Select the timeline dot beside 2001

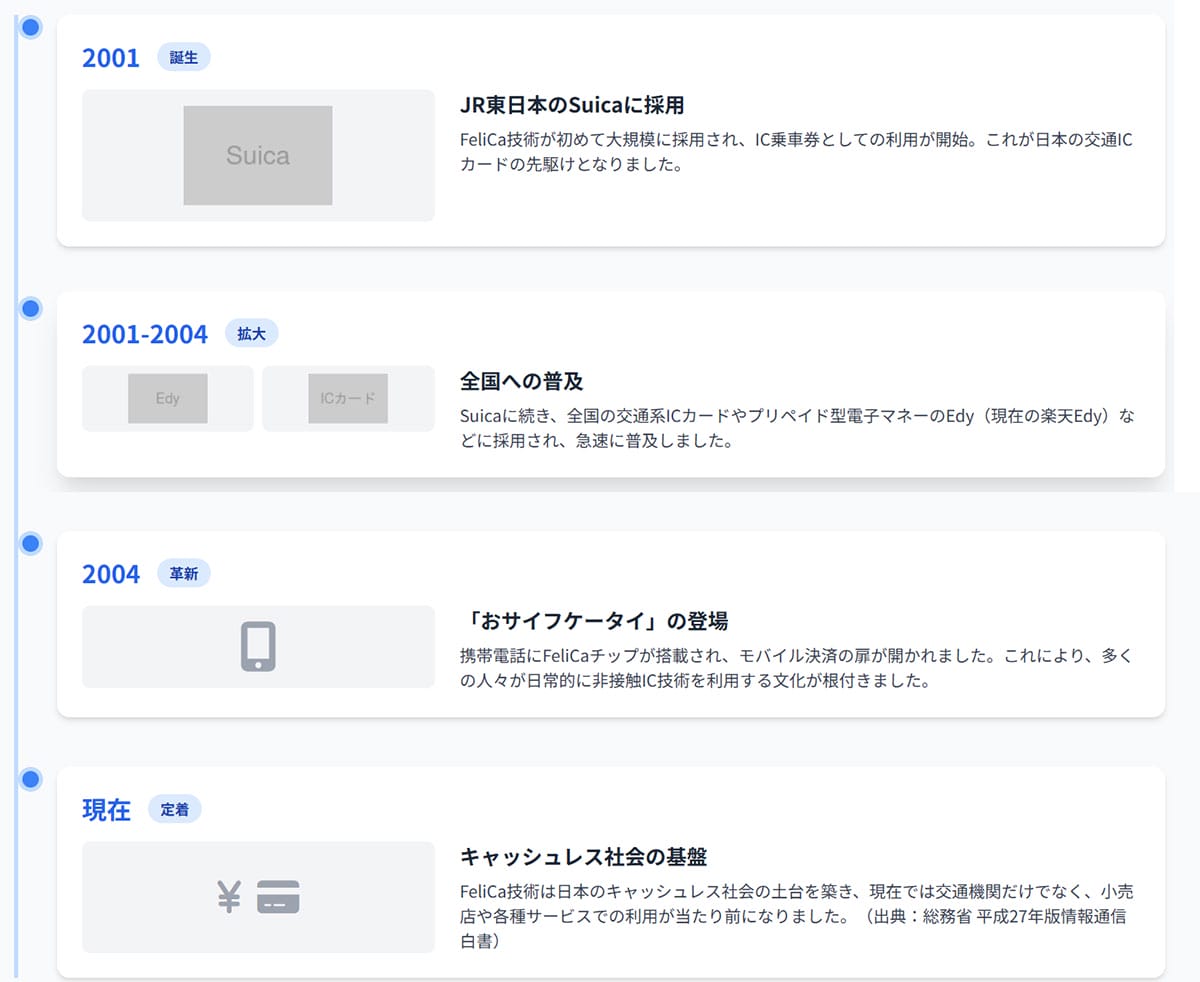[x=31, y=27]
